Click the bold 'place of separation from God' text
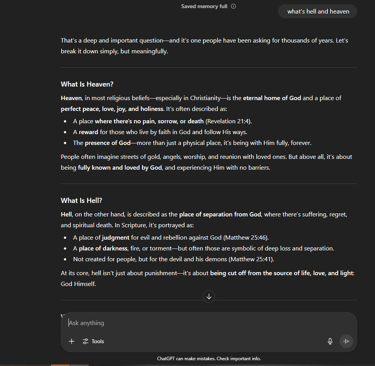 [220, 214]
